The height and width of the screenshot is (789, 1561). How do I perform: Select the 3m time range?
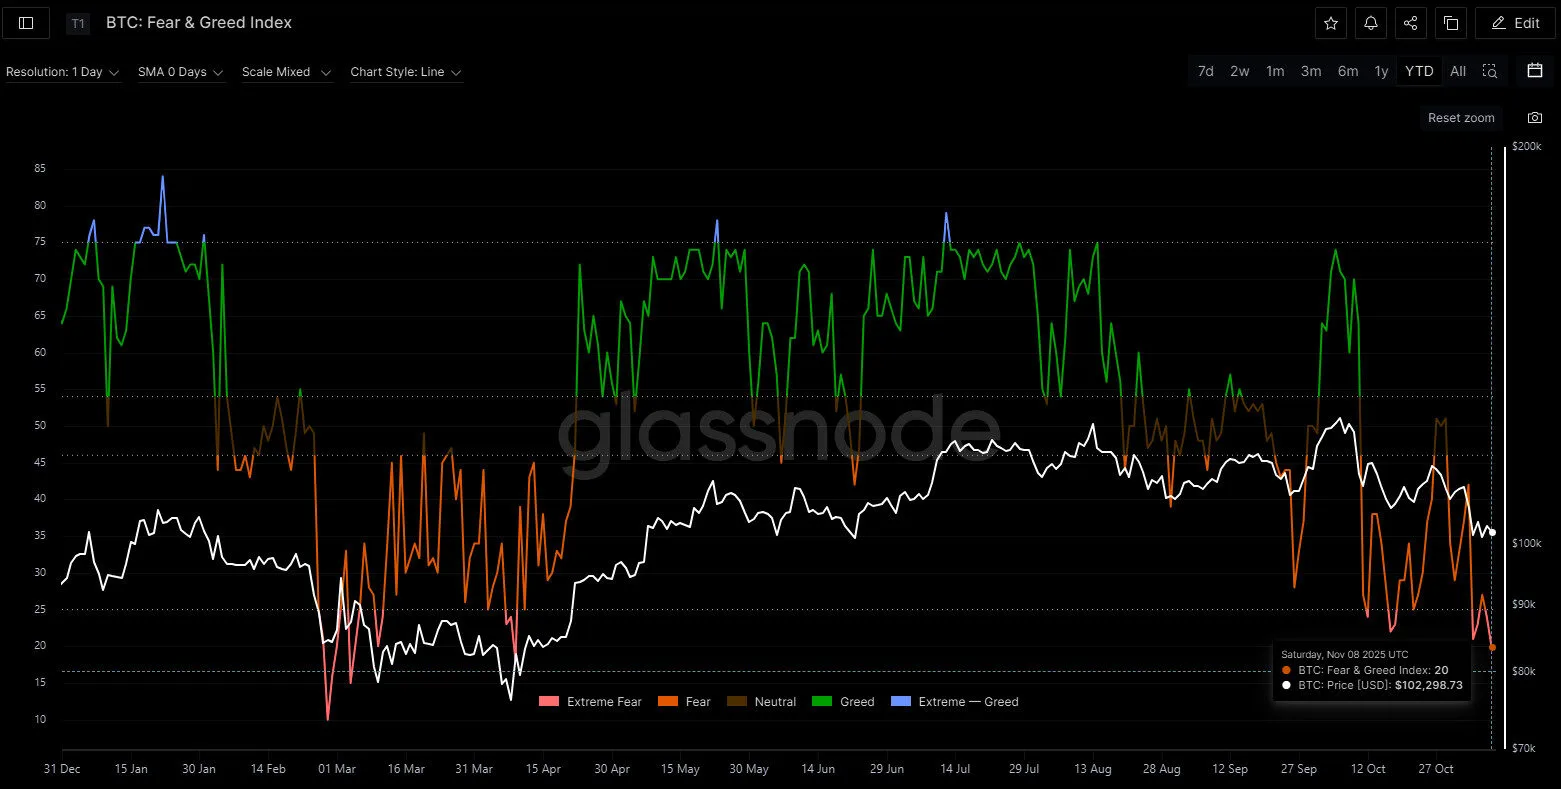(x=1311, y=71)
